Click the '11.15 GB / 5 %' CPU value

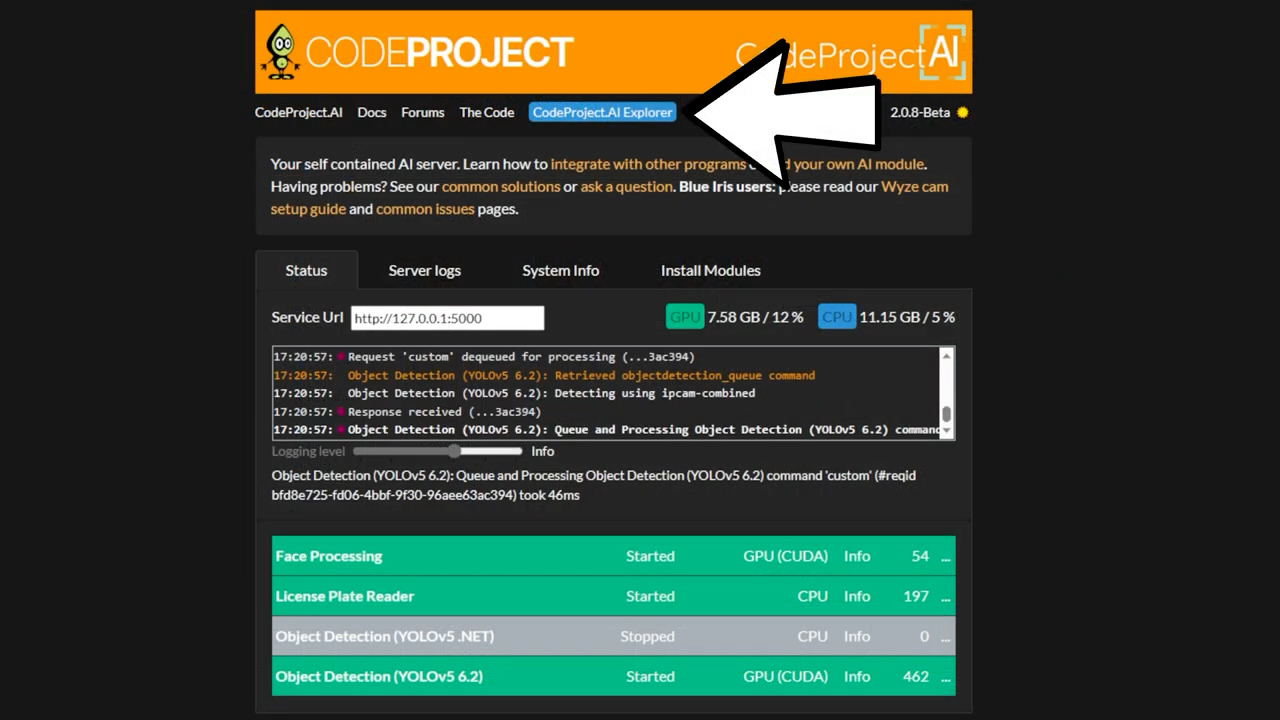click(907, 317)
